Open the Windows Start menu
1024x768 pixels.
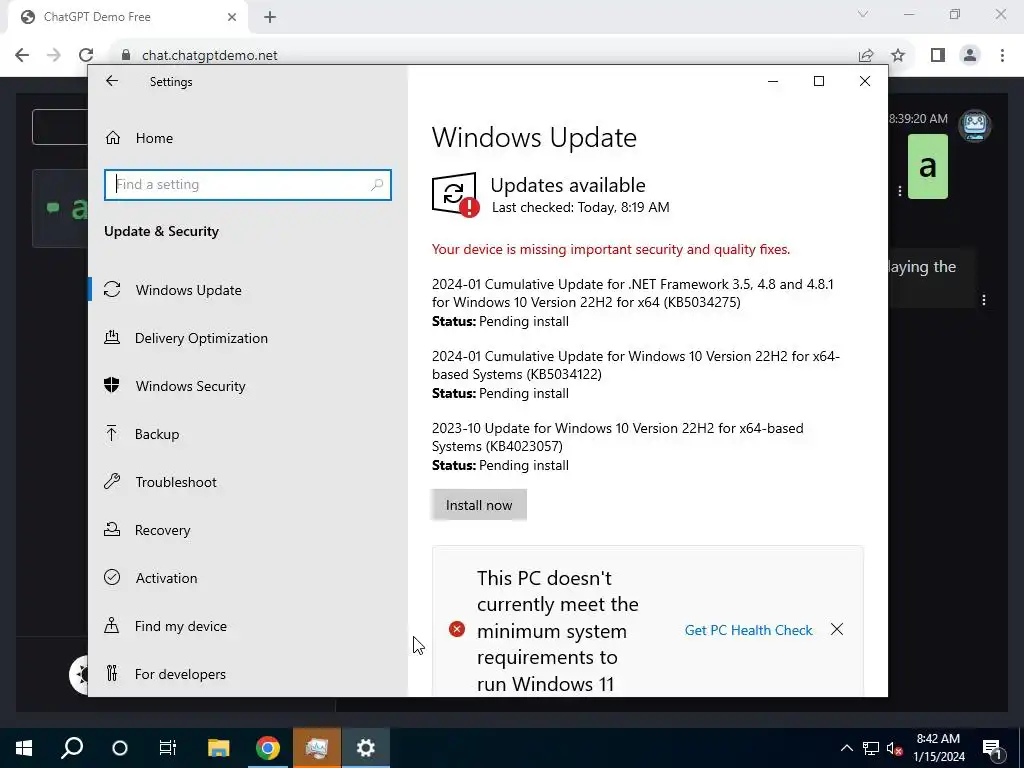pyautogui.click(x=24, y=748)
